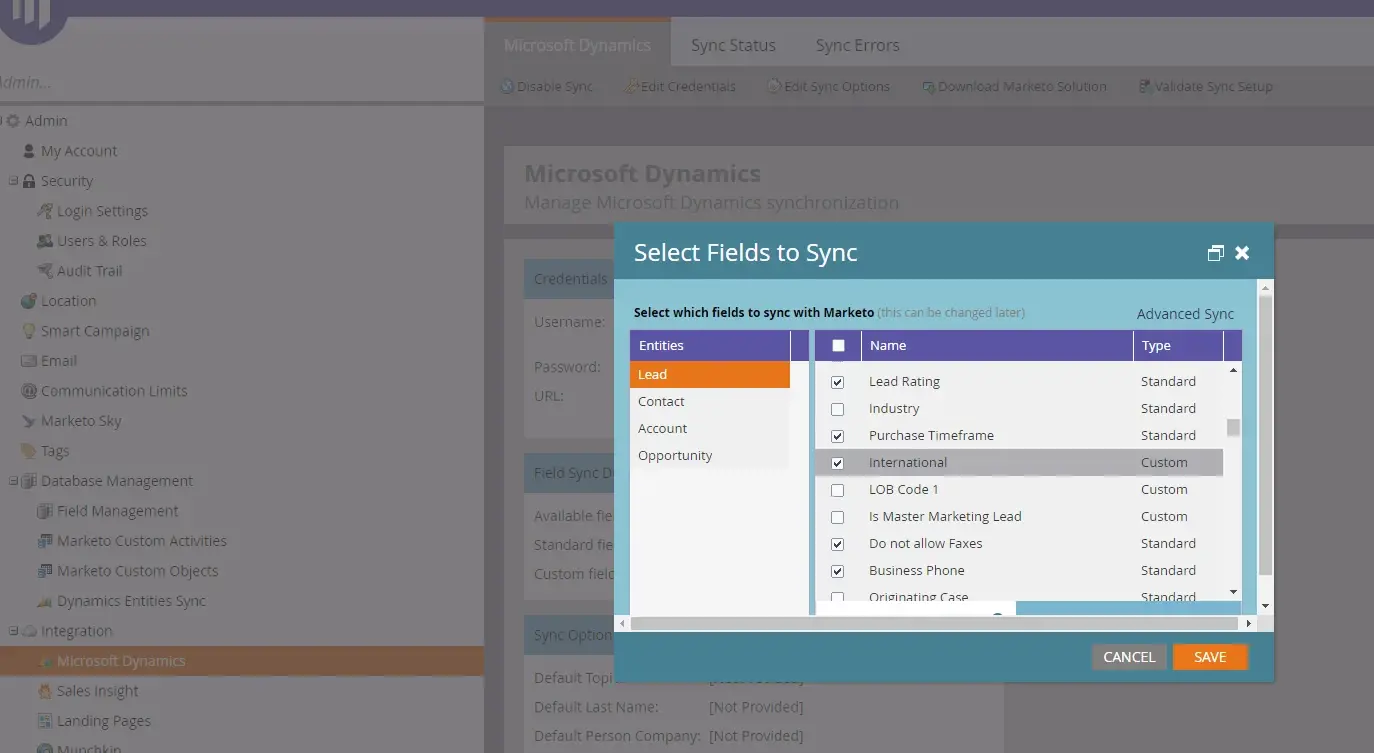This screenshot has width=1374, height=753.
Task: Click the Edit Credentials toolbar icon
Action: (631, 87)
